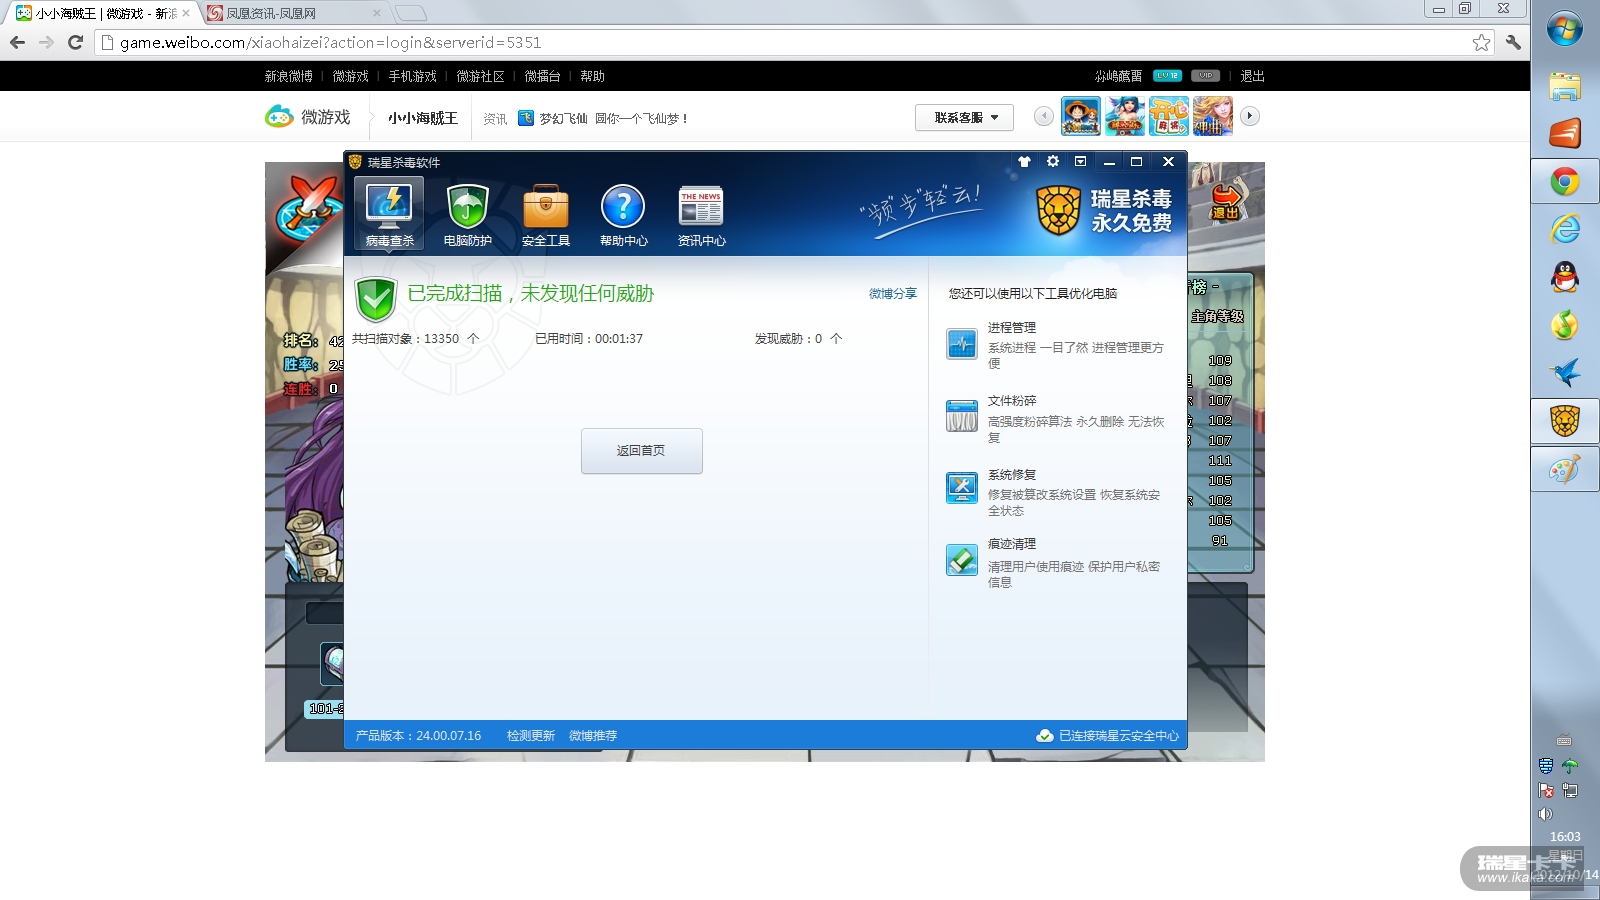Click the 微博推荐 link in status bar
This screenshot has height=900, width=1600.
click(x=593, y=736)
